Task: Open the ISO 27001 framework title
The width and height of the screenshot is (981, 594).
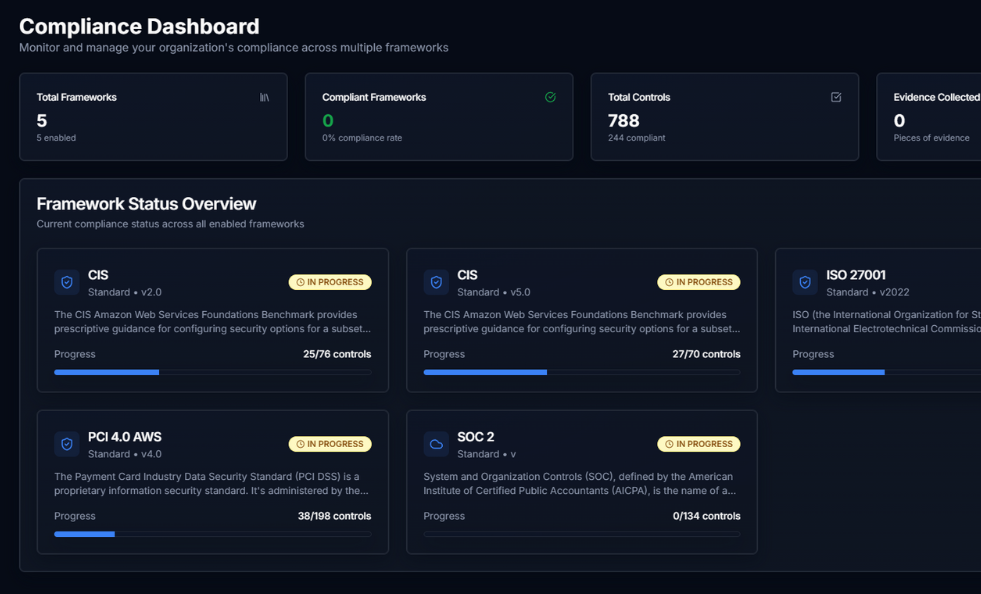Action: (x=855, y=275)
